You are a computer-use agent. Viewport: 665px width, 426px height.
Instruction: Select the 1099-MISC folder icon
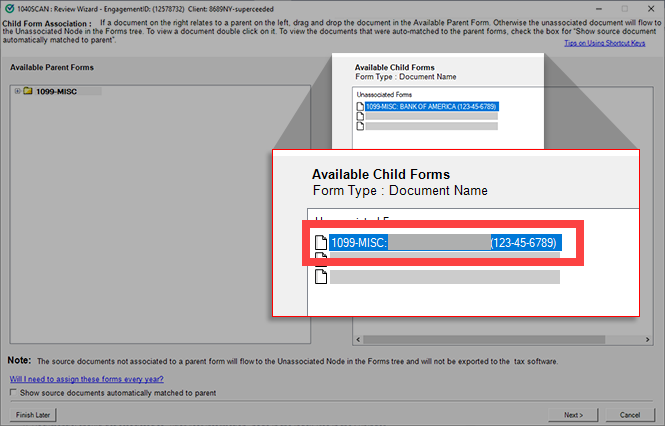tap(28, 91)
